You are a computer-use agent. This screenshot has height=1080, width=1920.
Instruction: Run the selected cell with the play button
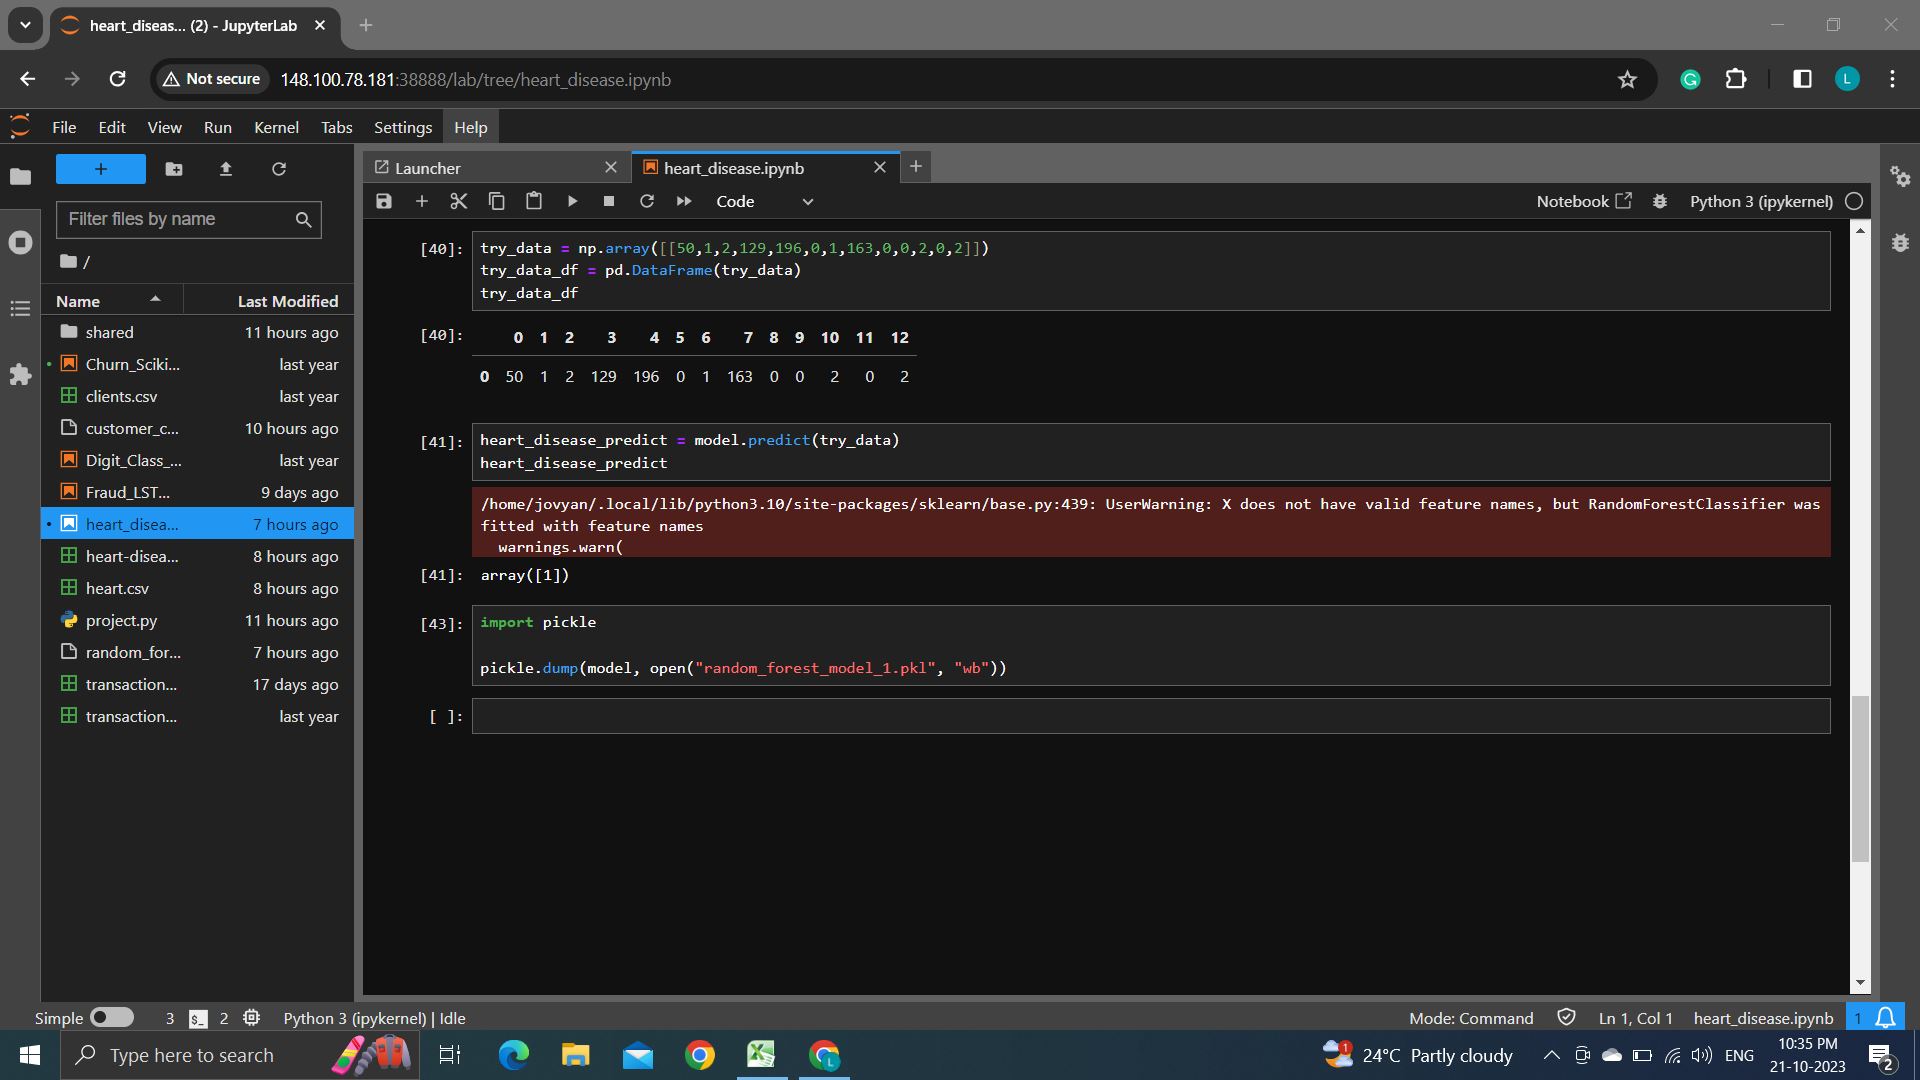tap(572, 201)
